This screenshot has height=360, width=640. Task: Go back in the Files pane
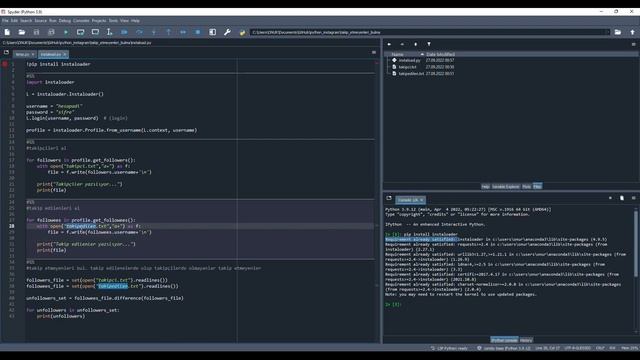coord(389,44)
